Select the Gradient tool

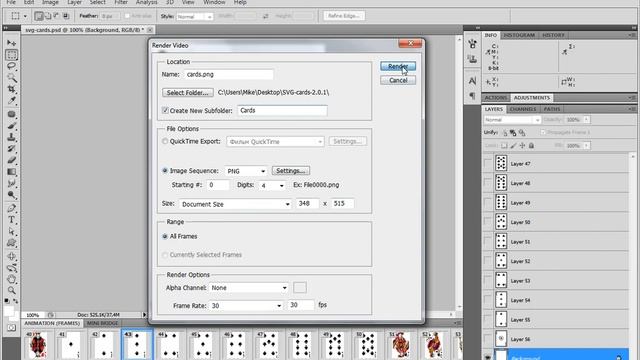point(11,172)
